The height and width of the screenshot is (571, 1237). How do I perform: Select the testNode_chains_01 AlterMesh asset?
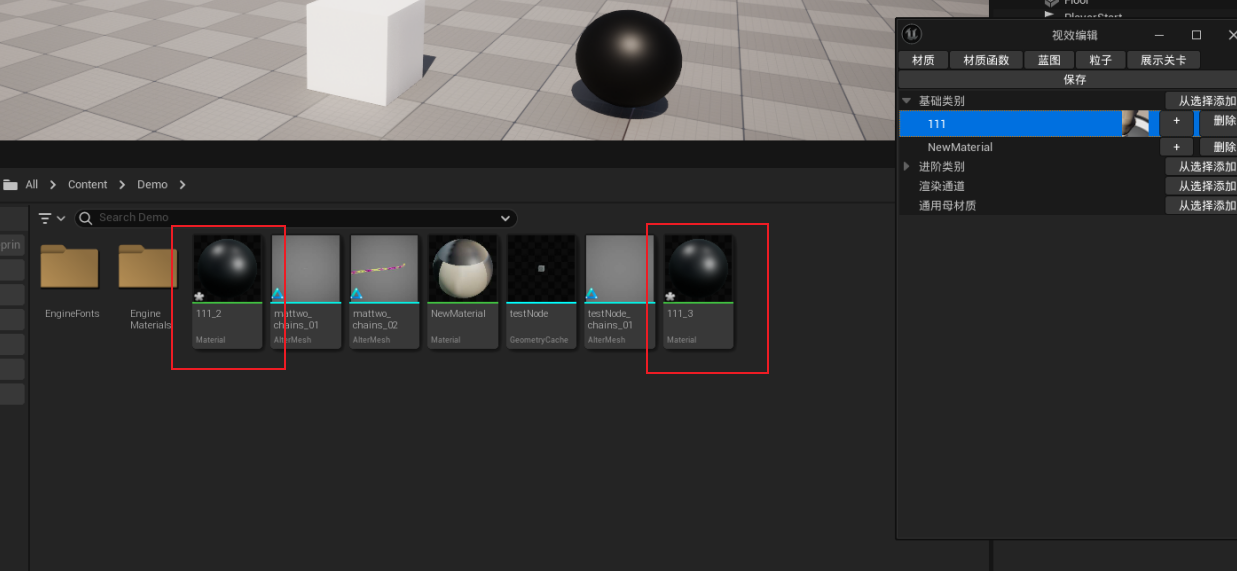coord(619,269)
